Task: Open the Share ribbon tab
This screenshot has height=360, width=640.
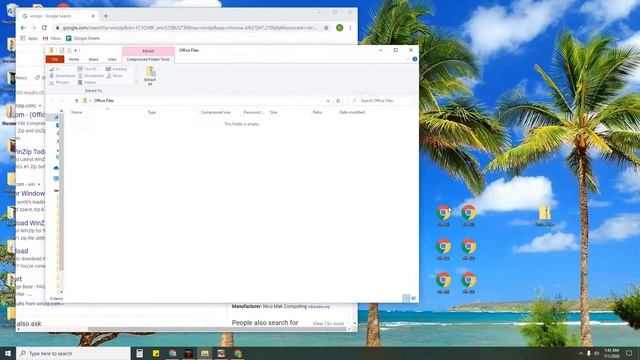Action: click(93, 60)
